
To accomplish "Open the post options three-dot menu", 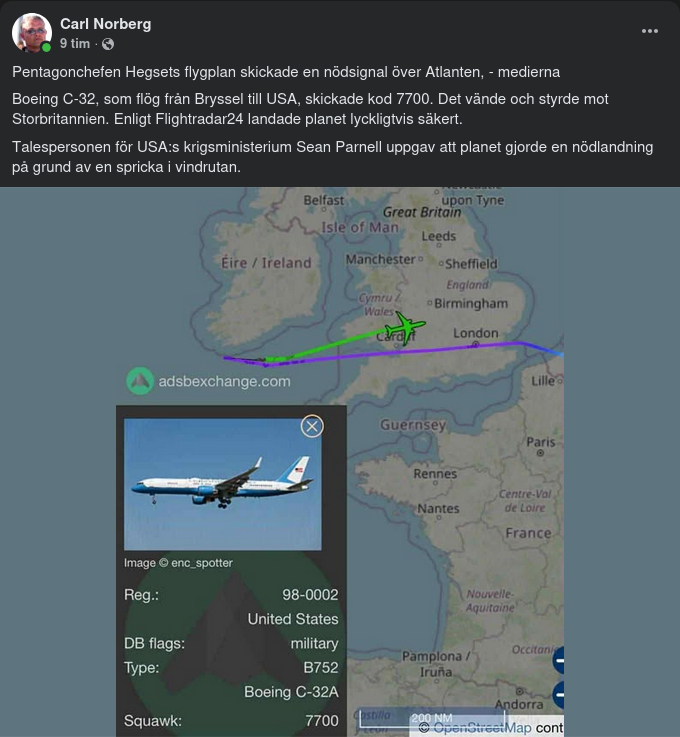I will [x=650, y=31].
